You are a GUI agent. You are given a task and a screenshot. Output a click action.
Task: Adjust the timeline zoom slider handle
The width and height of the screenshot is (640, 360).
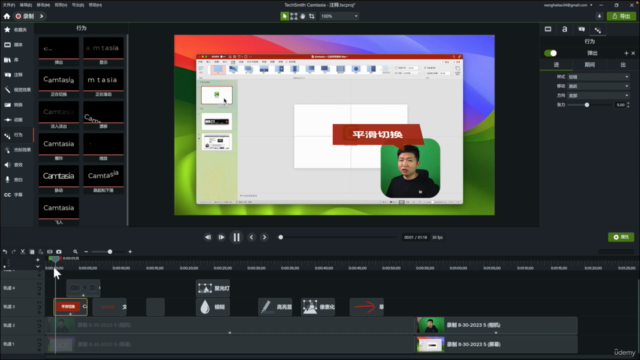pyautogui.click(x=110, y=252)
